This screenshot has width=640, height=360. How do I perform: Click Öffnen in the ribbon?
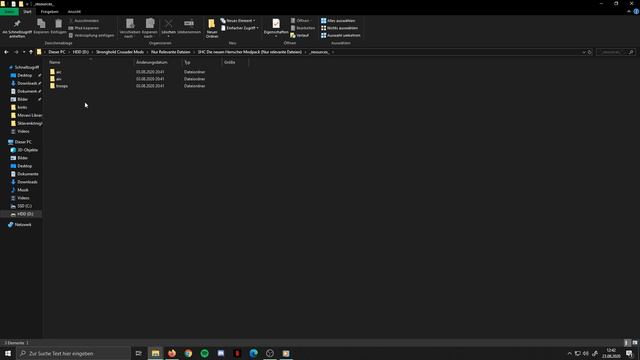click(300, 20)
